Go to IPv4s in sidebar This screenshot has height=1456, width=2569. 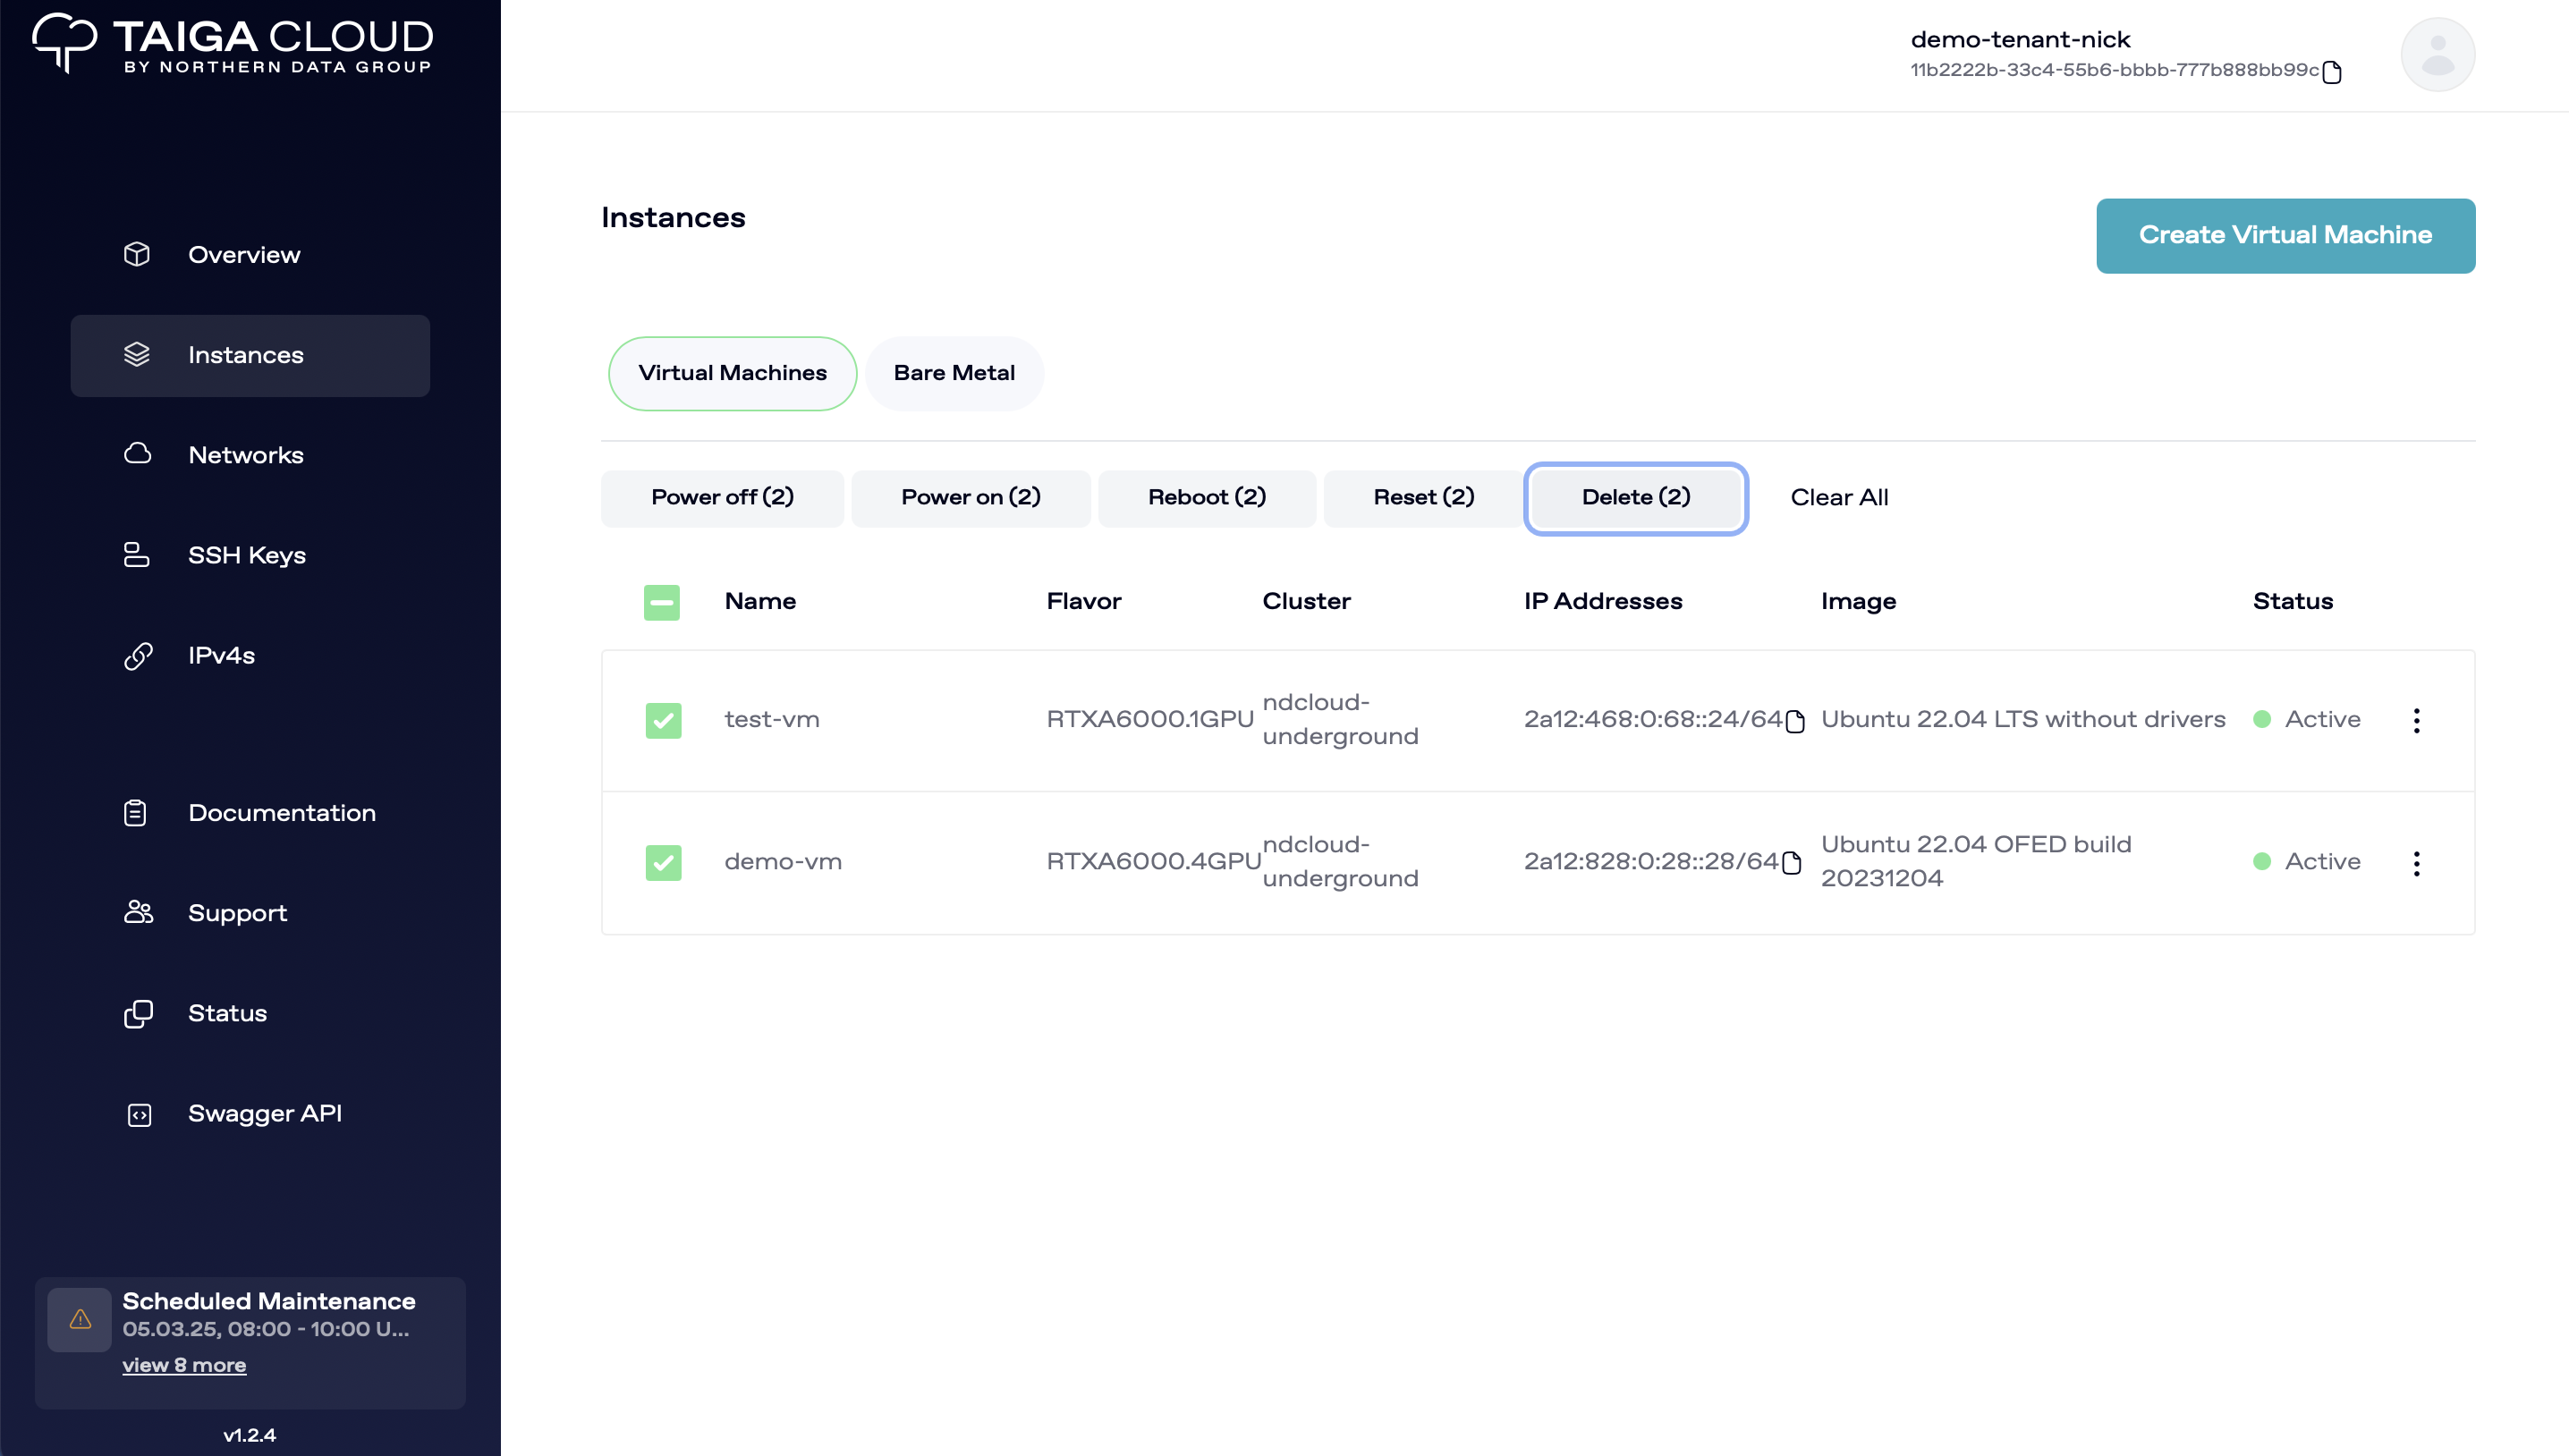click(x=221, y=655)
